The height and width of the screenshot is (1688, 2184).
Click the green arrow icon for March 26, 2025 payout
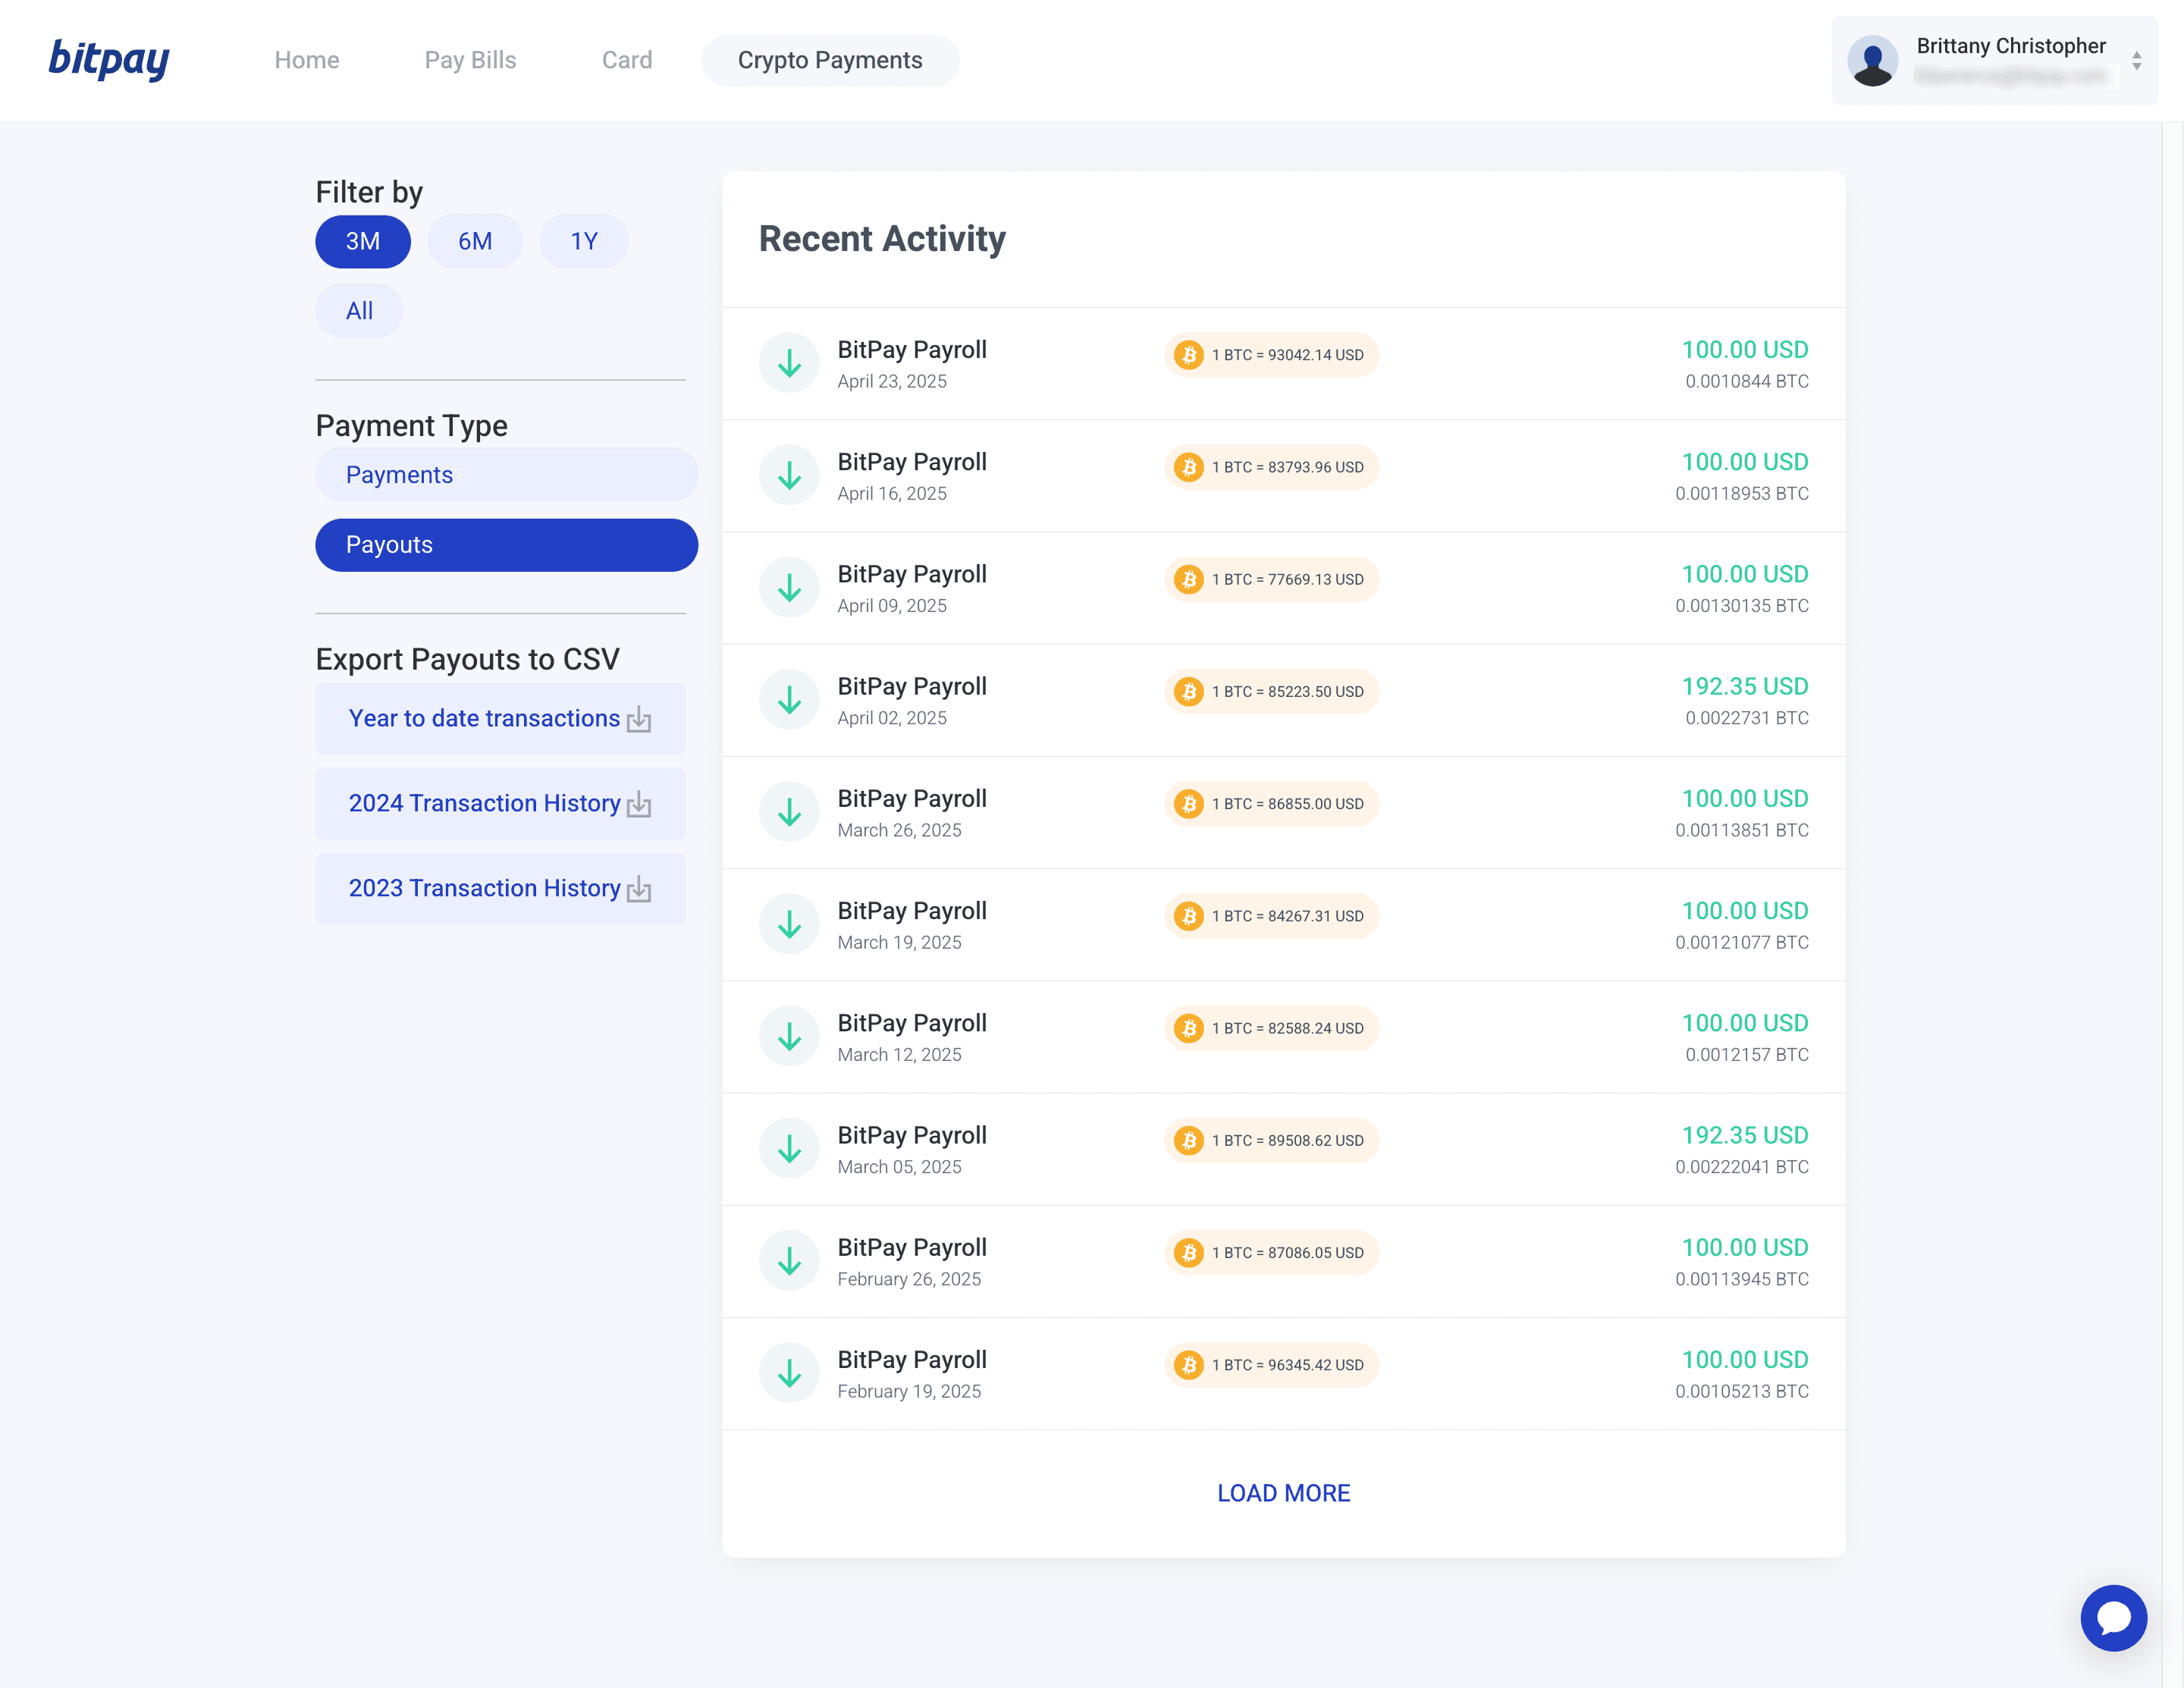(789, 811)
